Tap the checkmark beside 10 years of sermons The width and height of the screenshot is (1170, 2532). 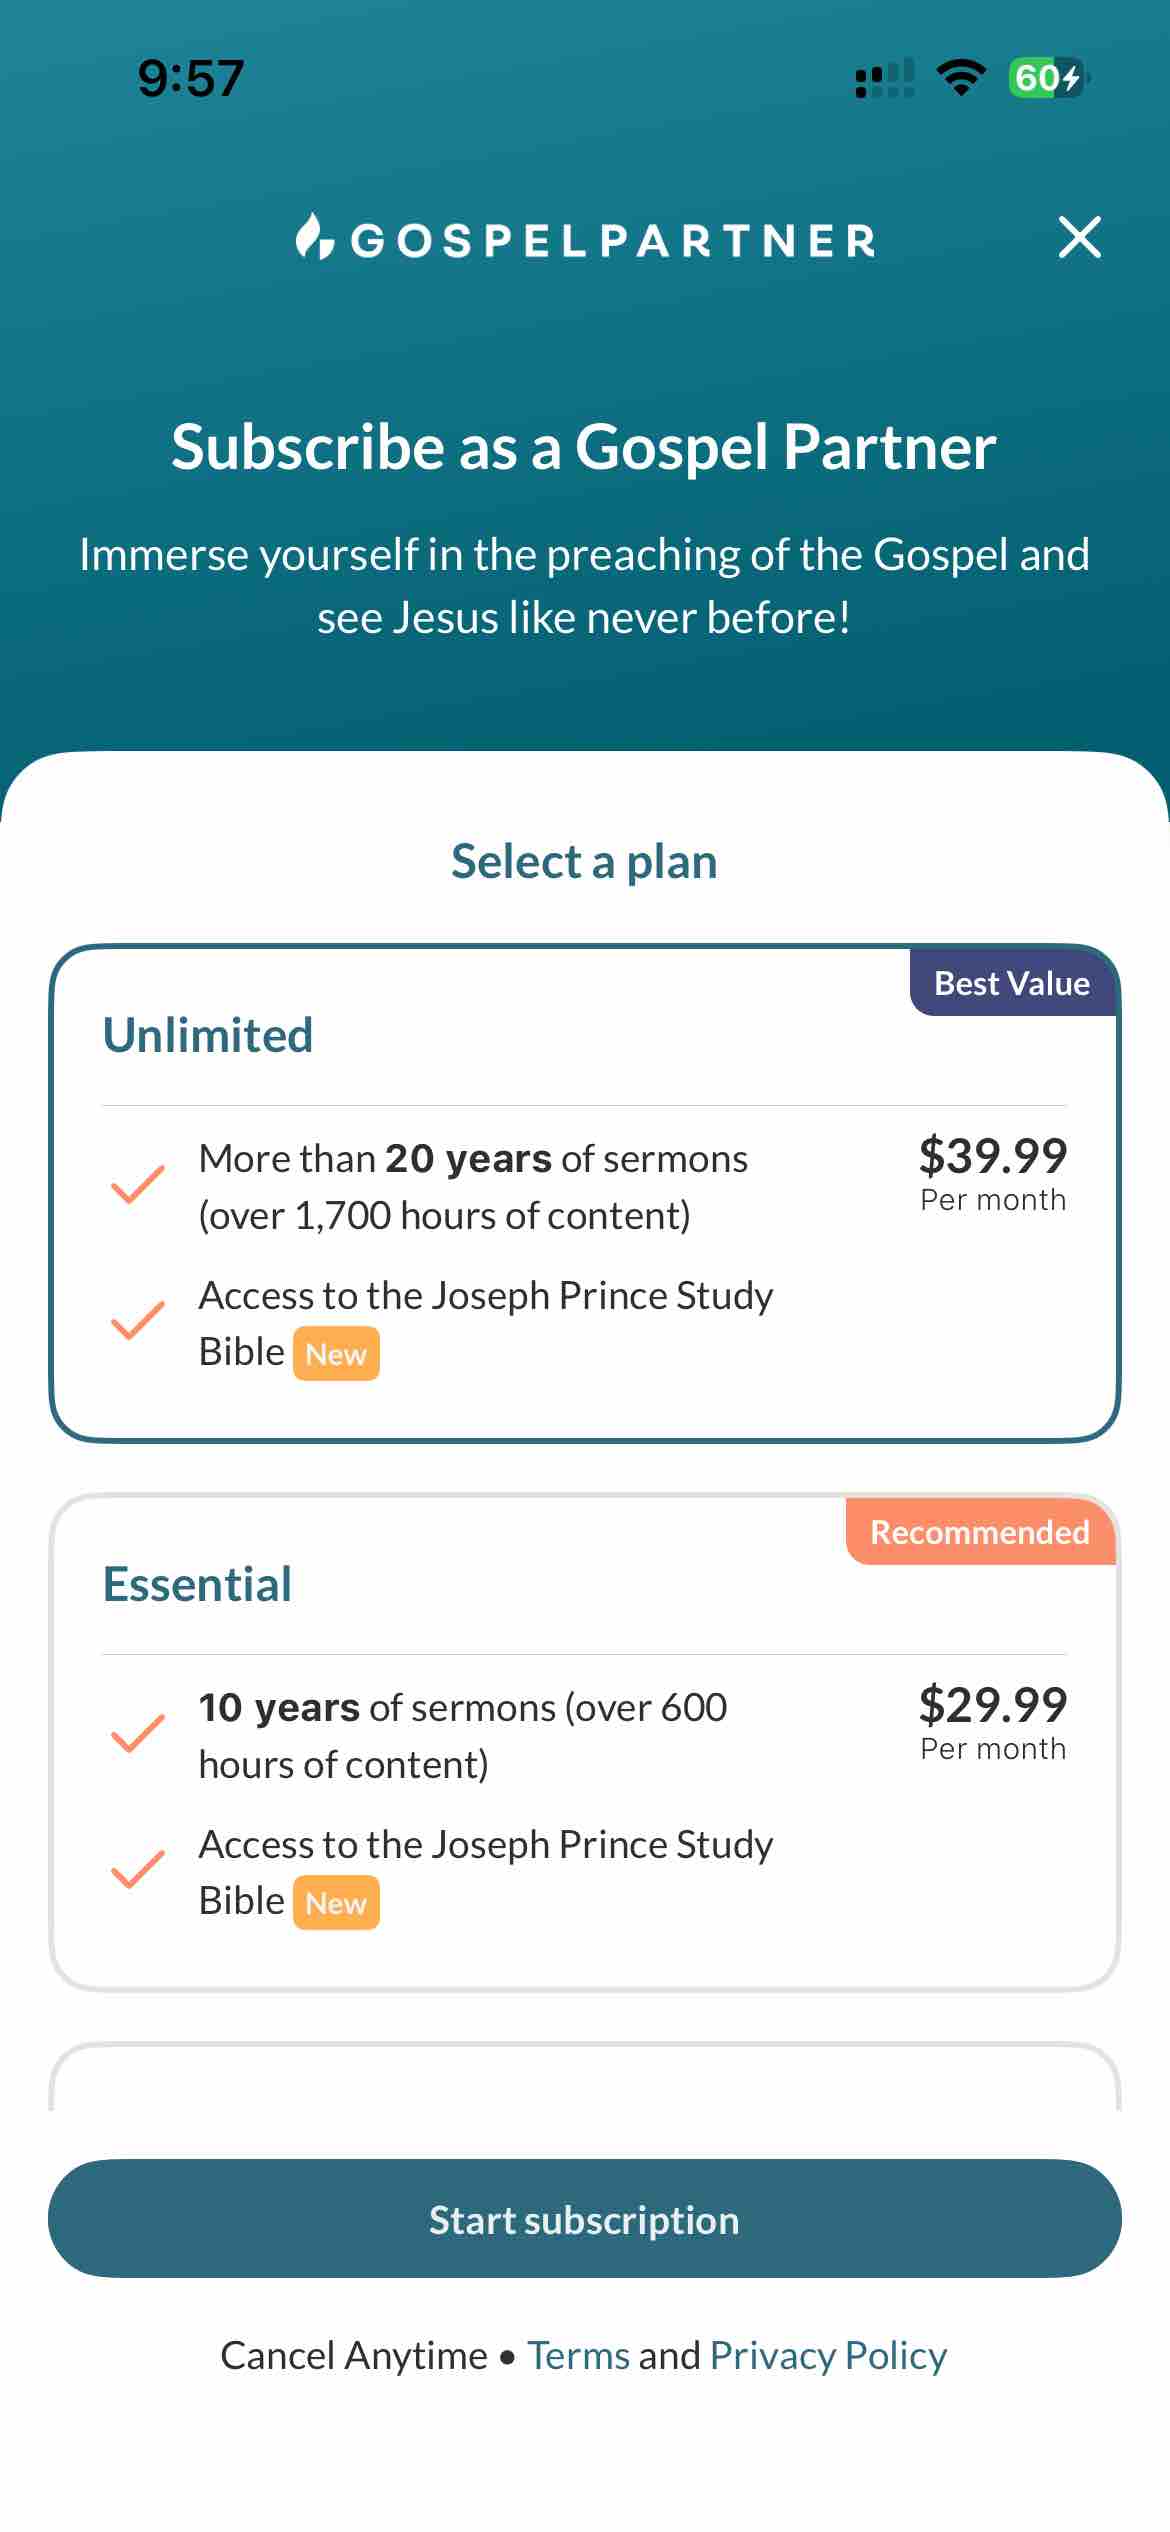point(137,1734)
